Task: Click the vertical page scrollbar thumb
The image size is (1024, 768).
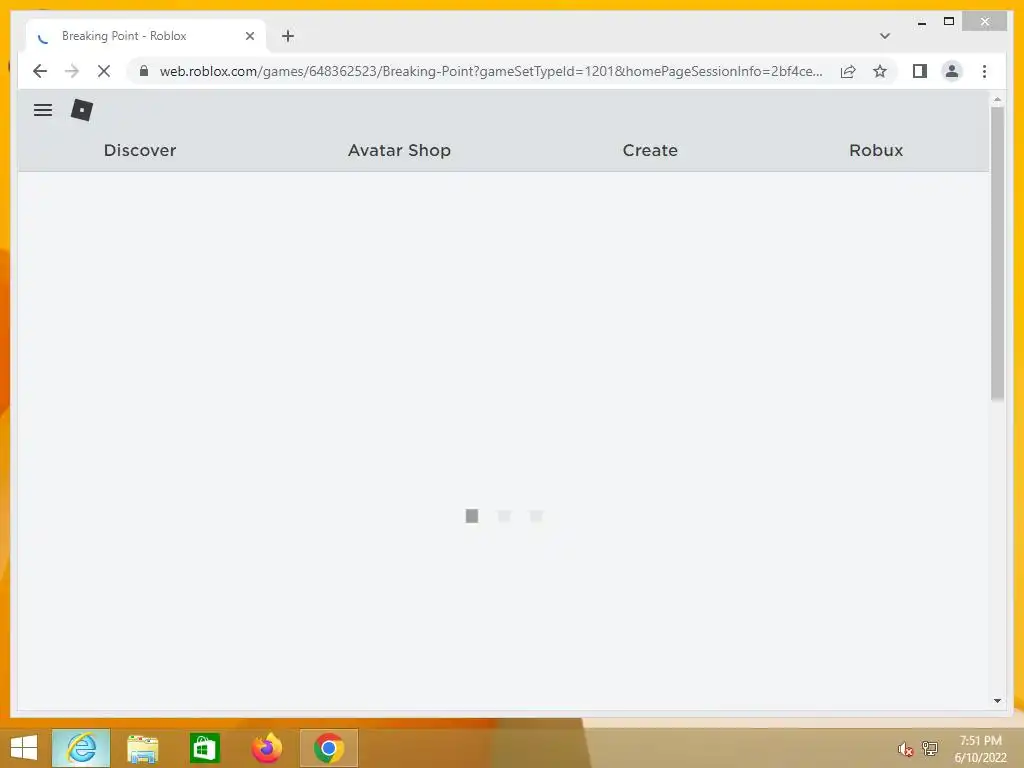Action: tap(997, 253)
